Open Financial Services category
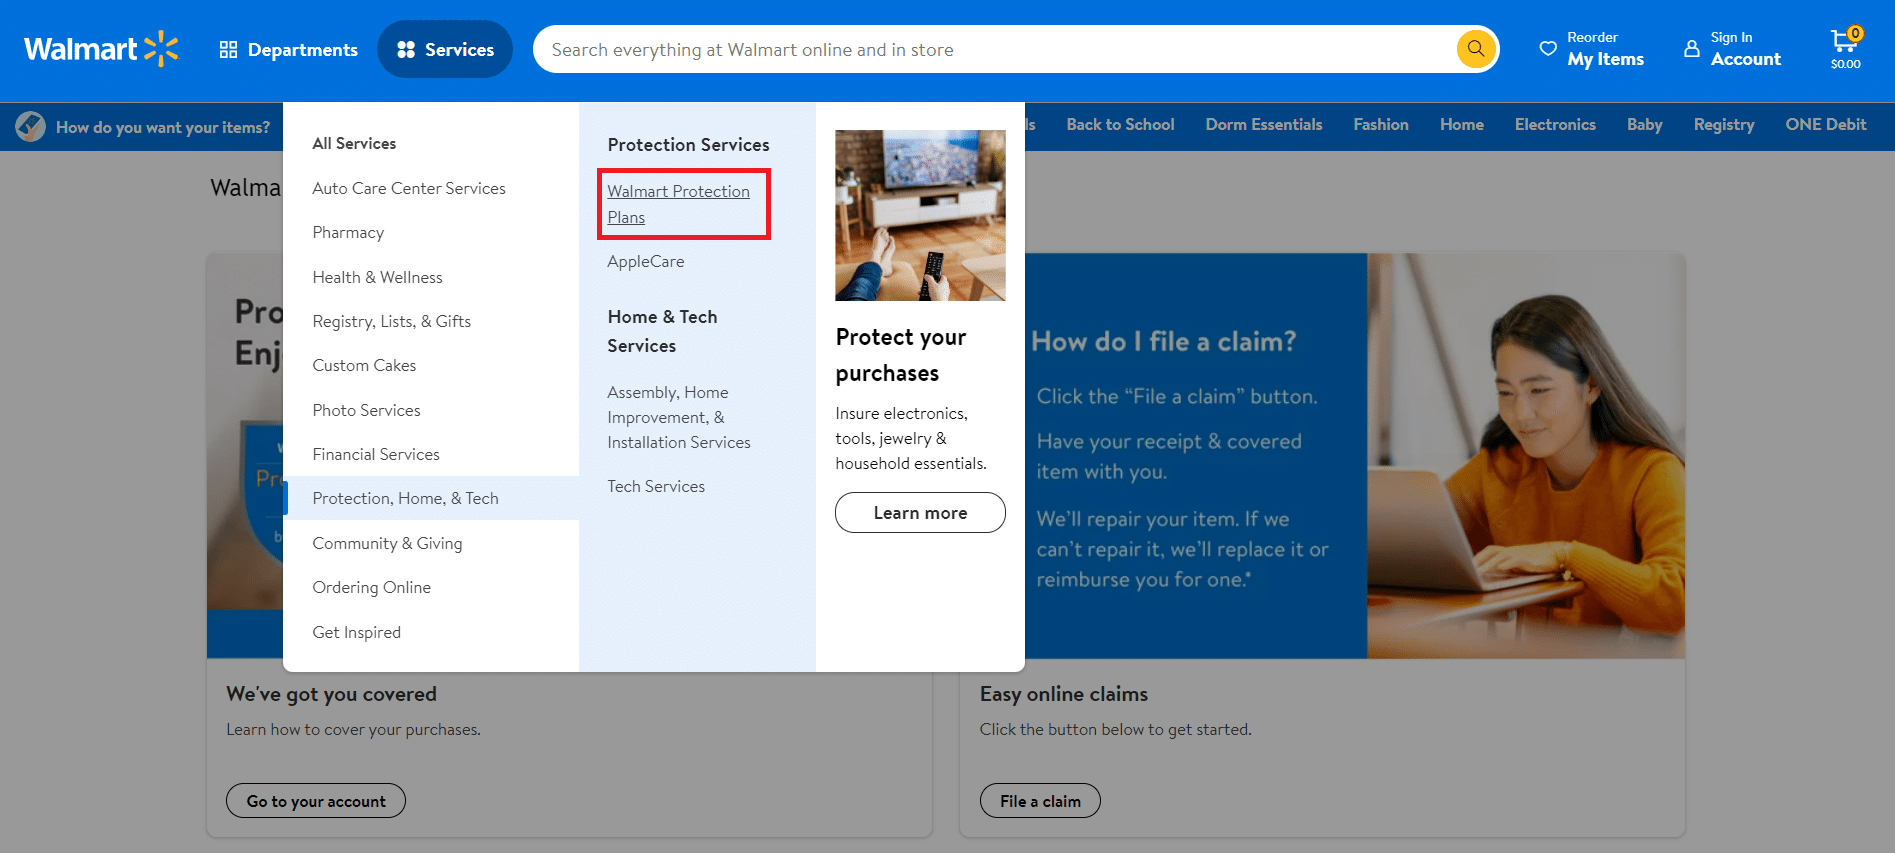Image resolution: width=1895 pixels, height=853 pixels. (376, 454)
